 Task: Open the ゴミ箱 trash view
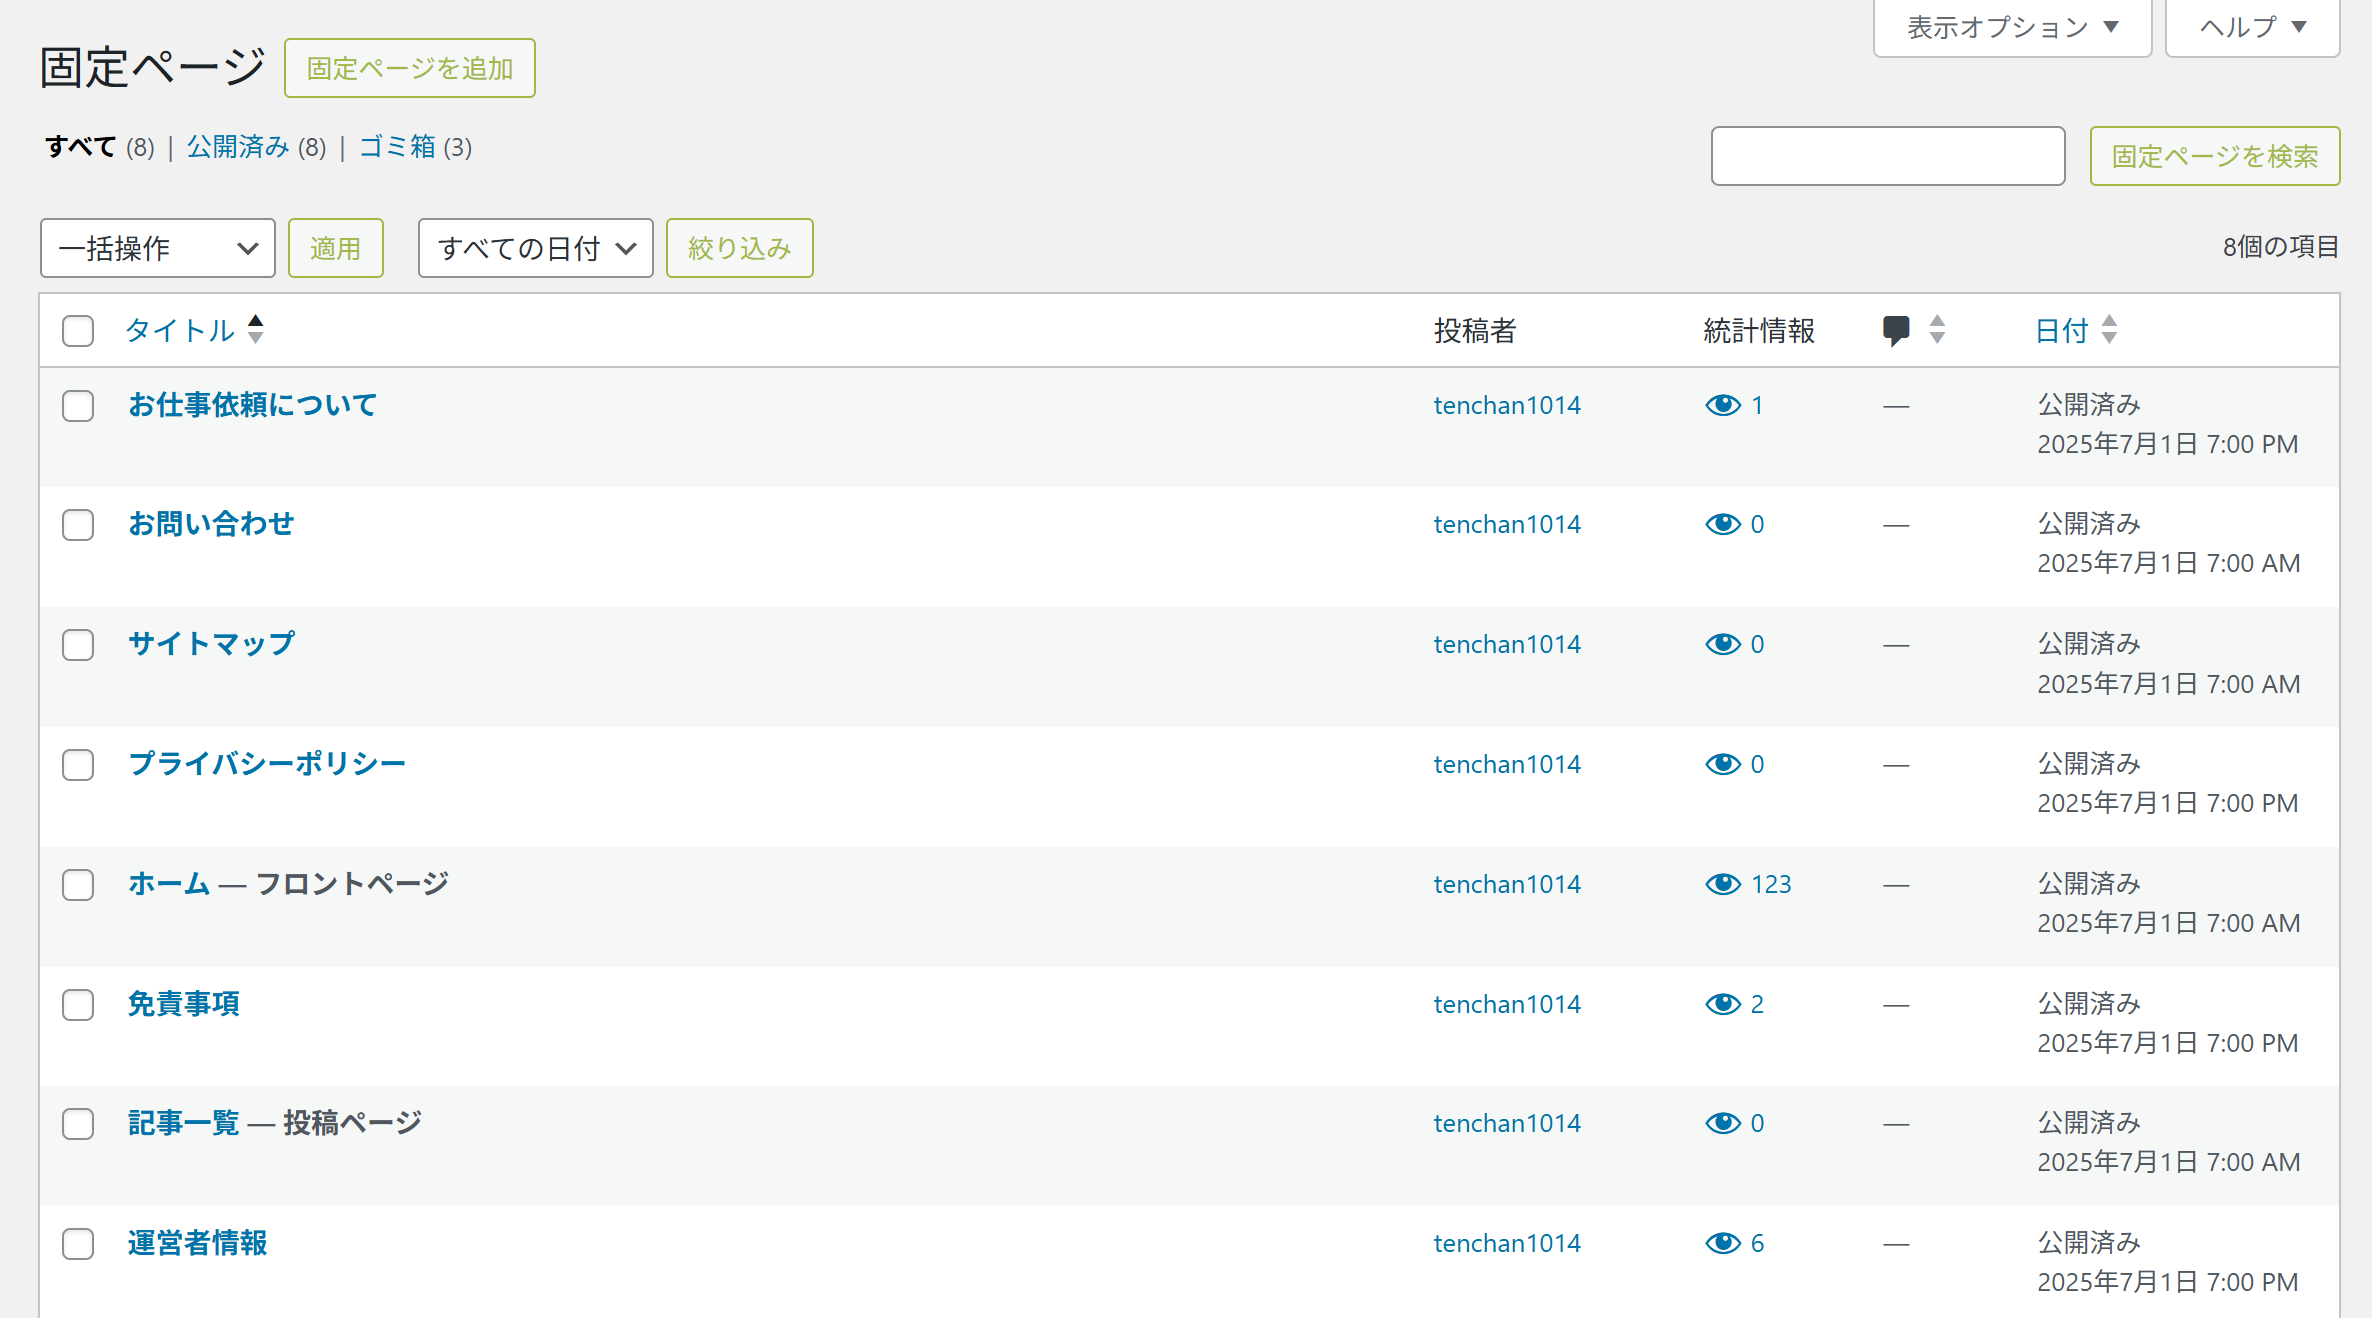397,147
